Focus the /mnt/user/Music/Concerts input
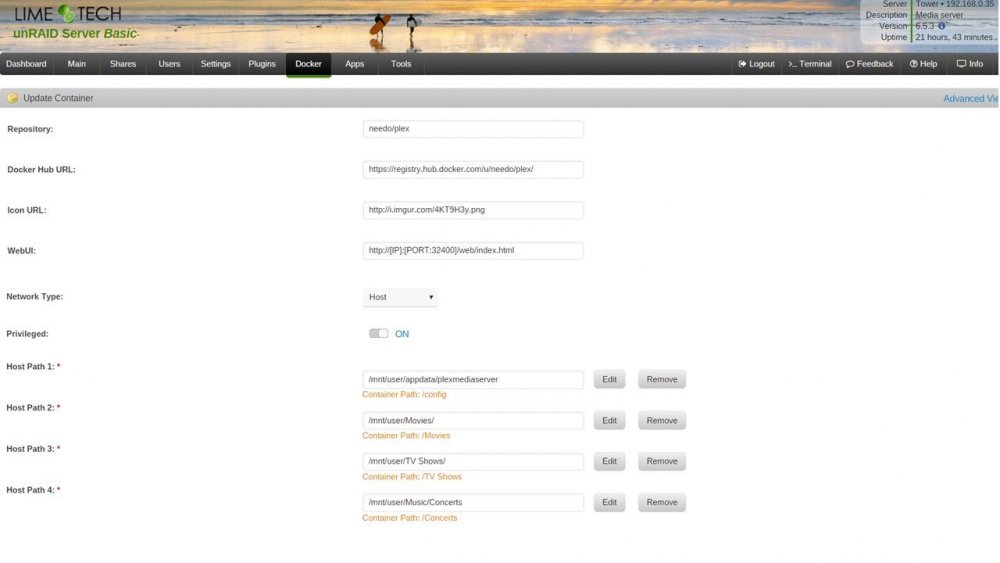This screenshot has width=1000, height=563. click(473, 502)
